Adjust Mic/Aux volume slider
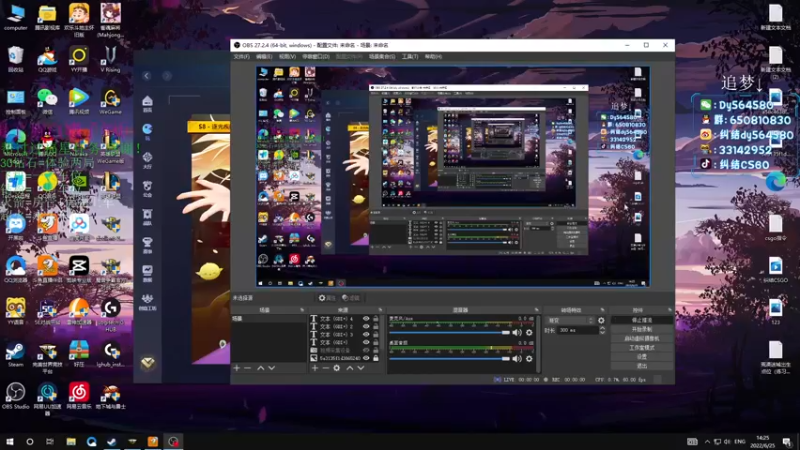The image size is (800, 450). click(x=449, y=333)
